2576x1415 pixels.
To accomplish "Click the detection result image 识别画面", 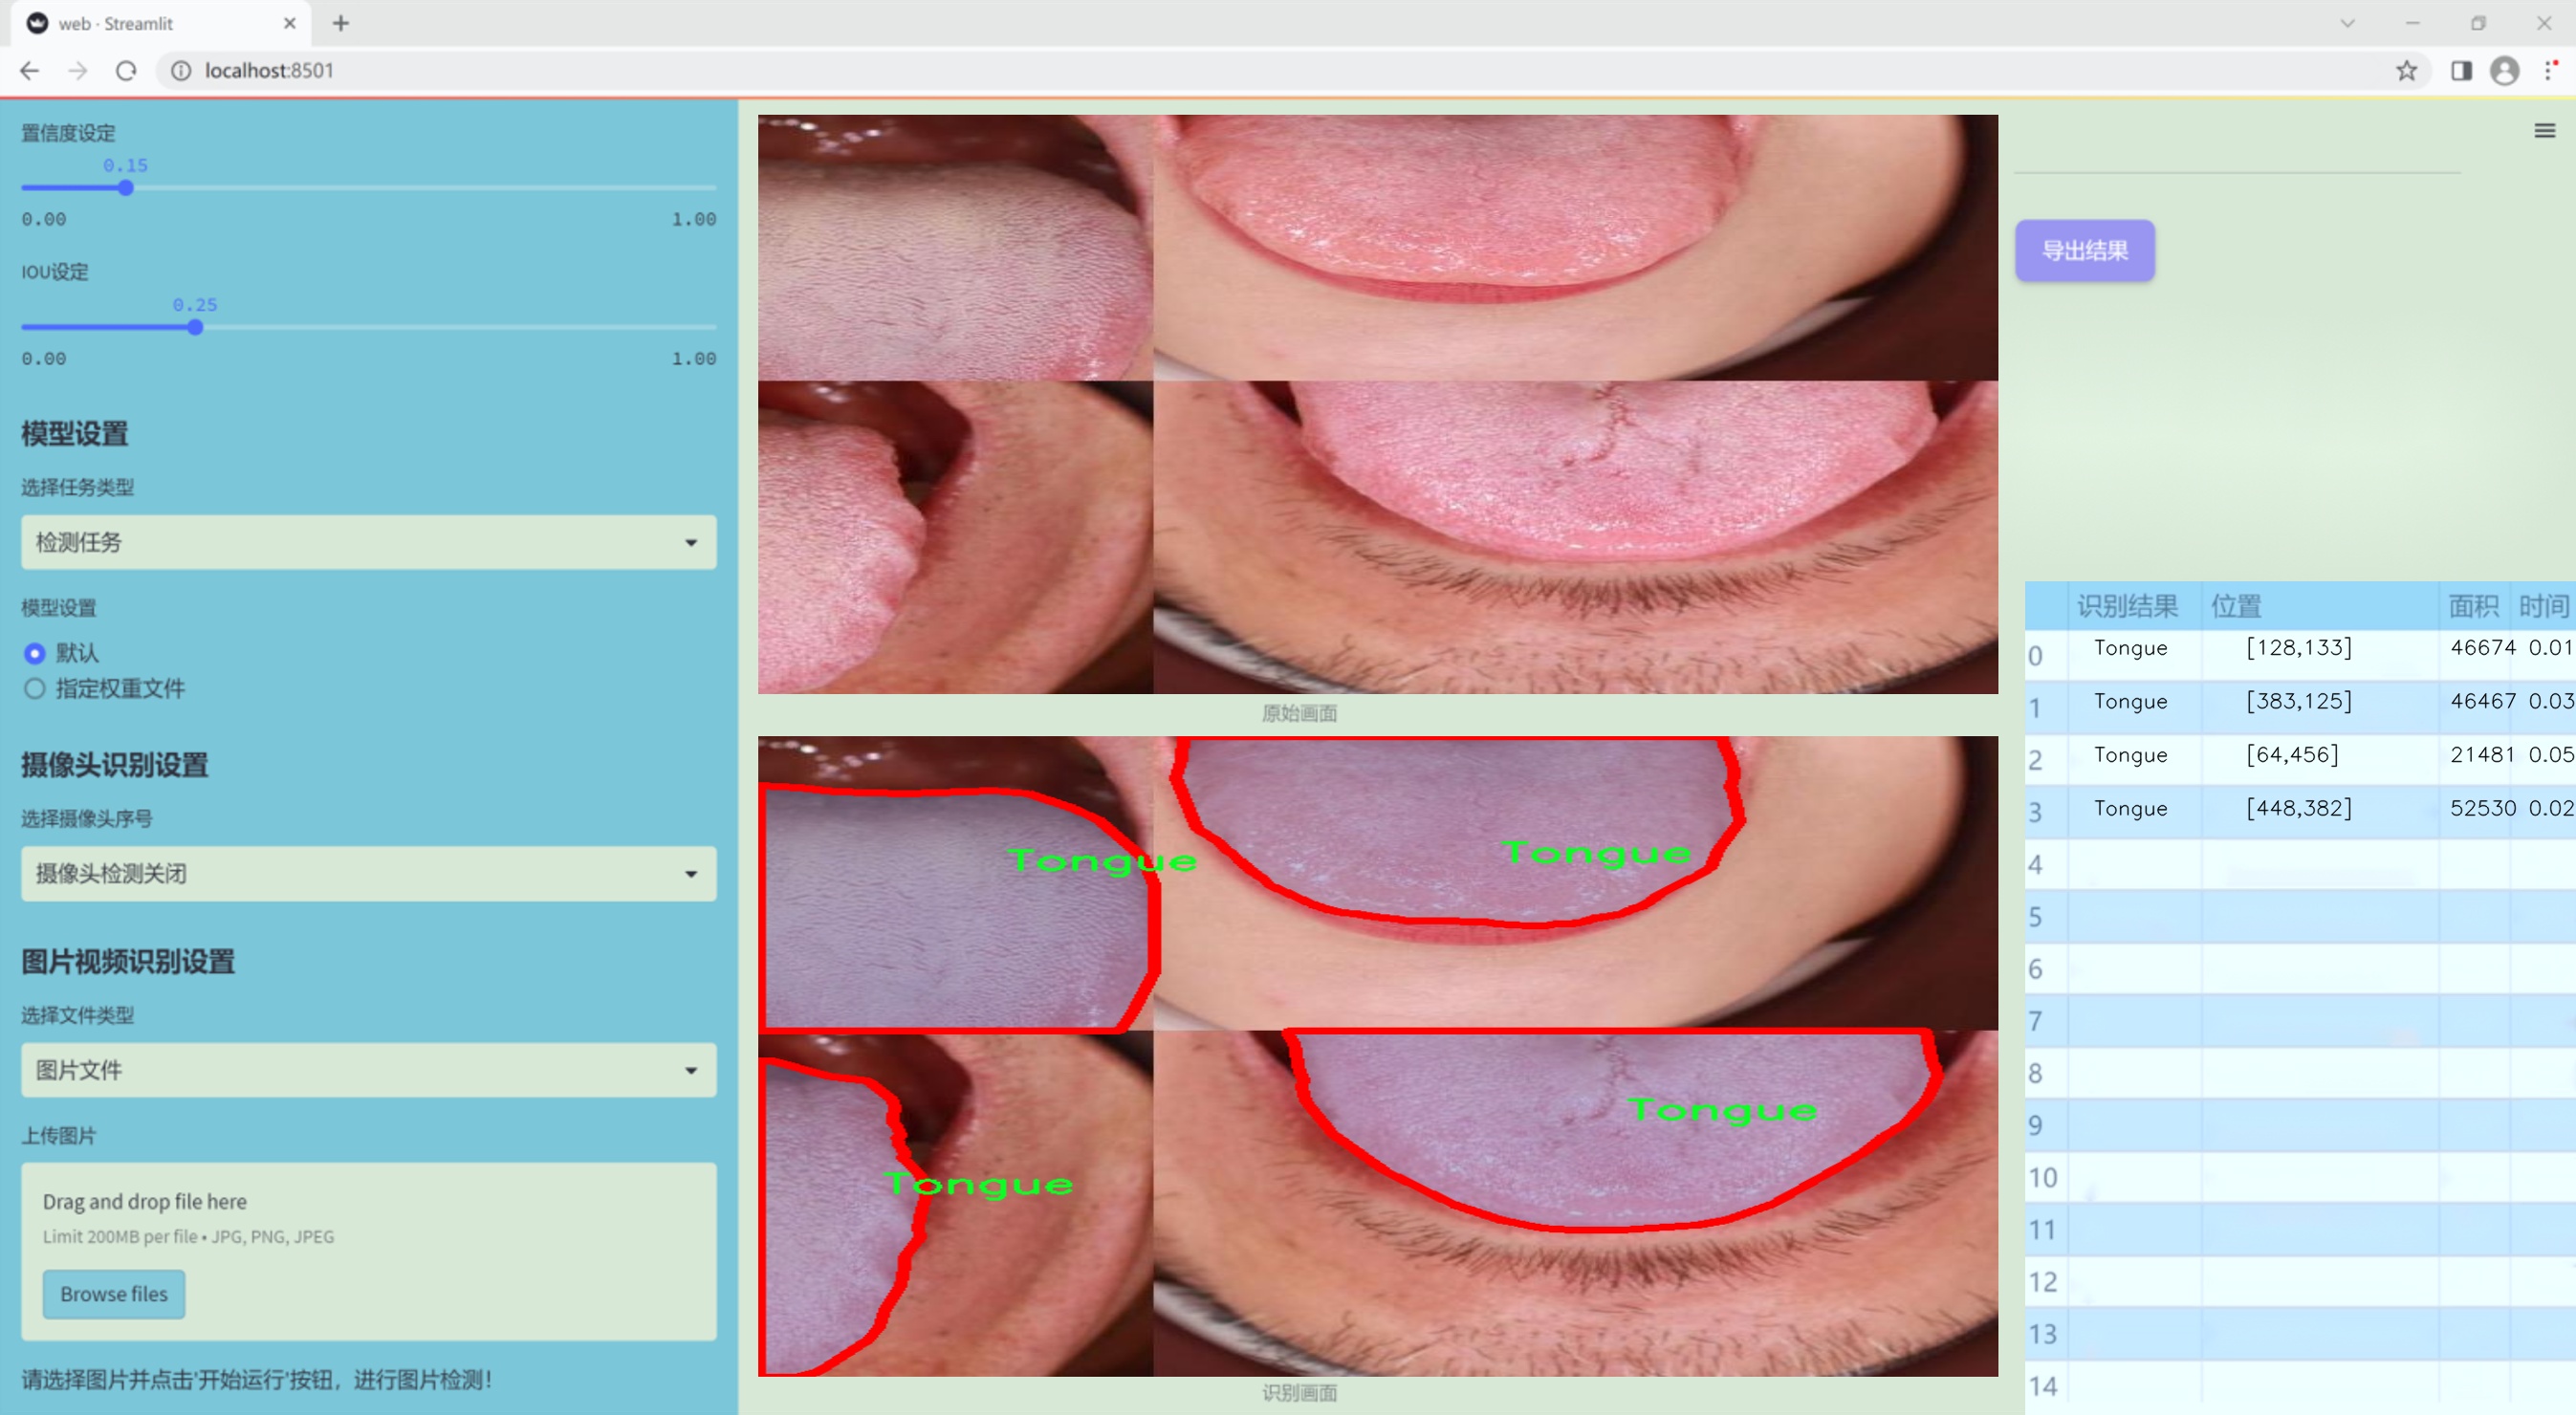I will click(x=1377, y=1056).
